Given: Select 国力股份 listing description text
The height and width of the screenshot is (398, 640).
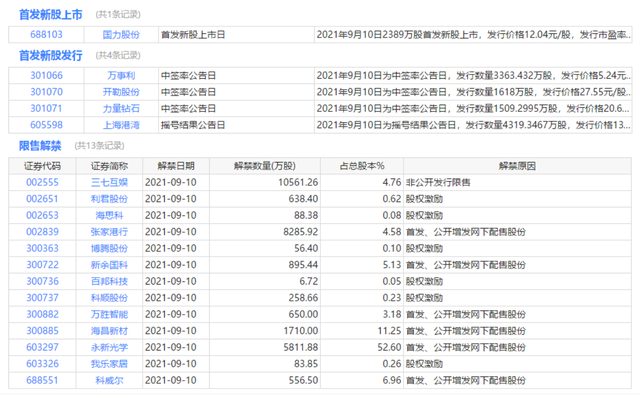Looking at the screenshot, I should click(473, 35).
